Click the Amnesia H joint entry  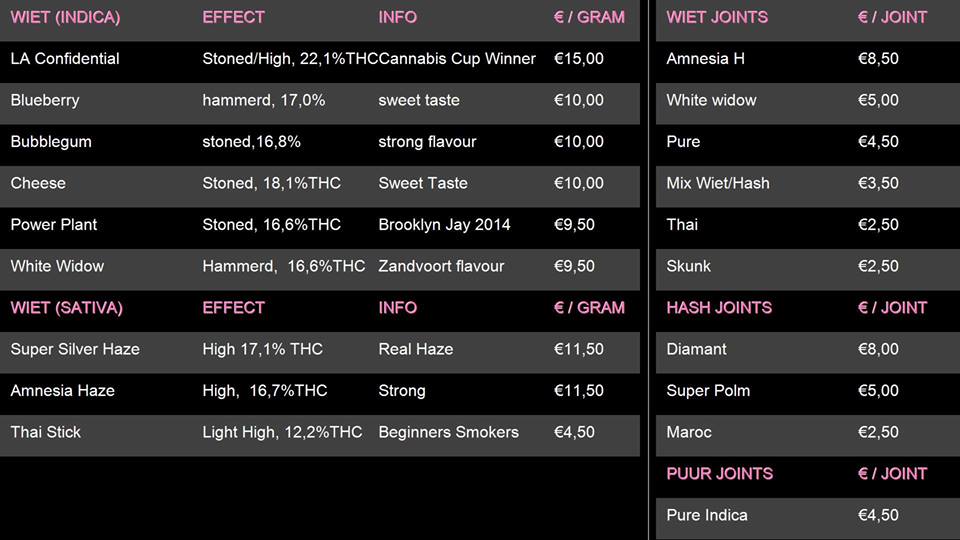tap(705, 59)
